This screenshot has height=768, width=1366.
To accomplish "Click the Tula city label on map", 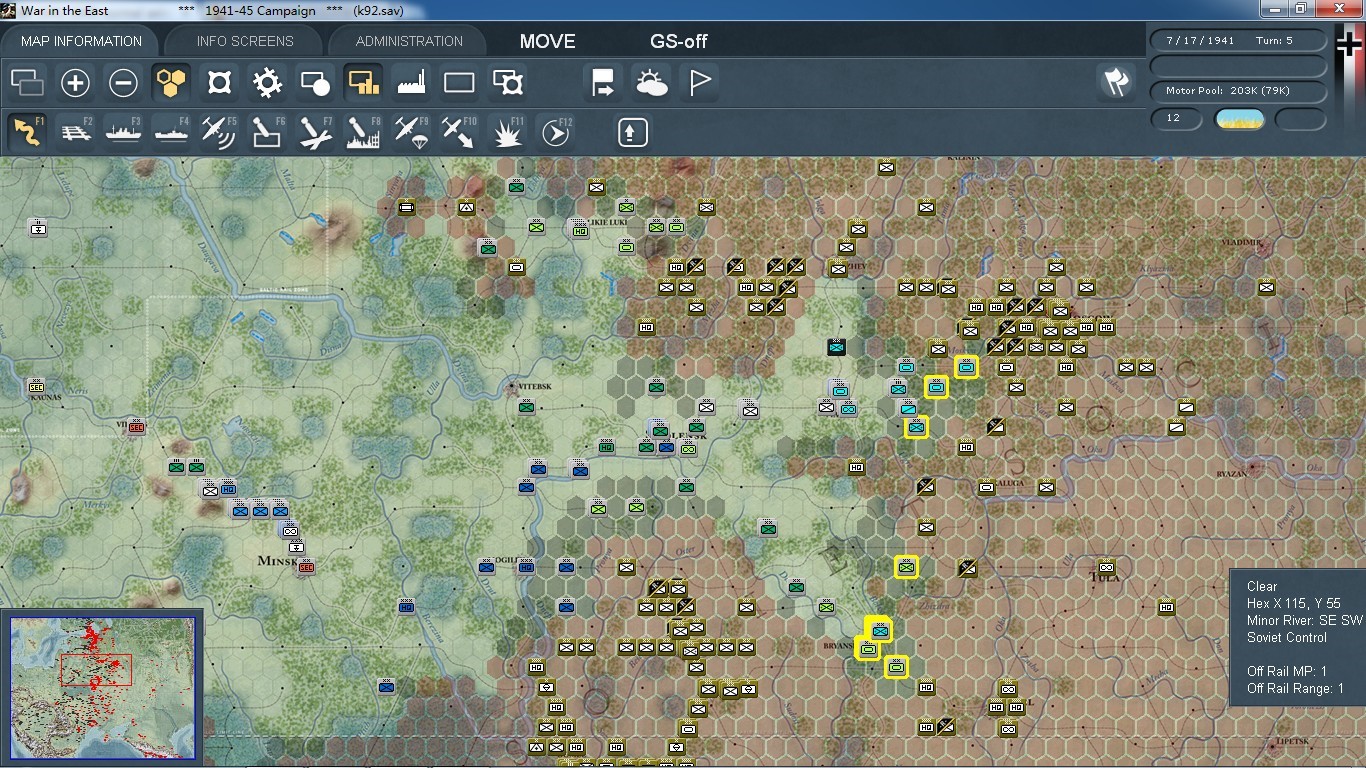I will click(x=1105, y=578).
